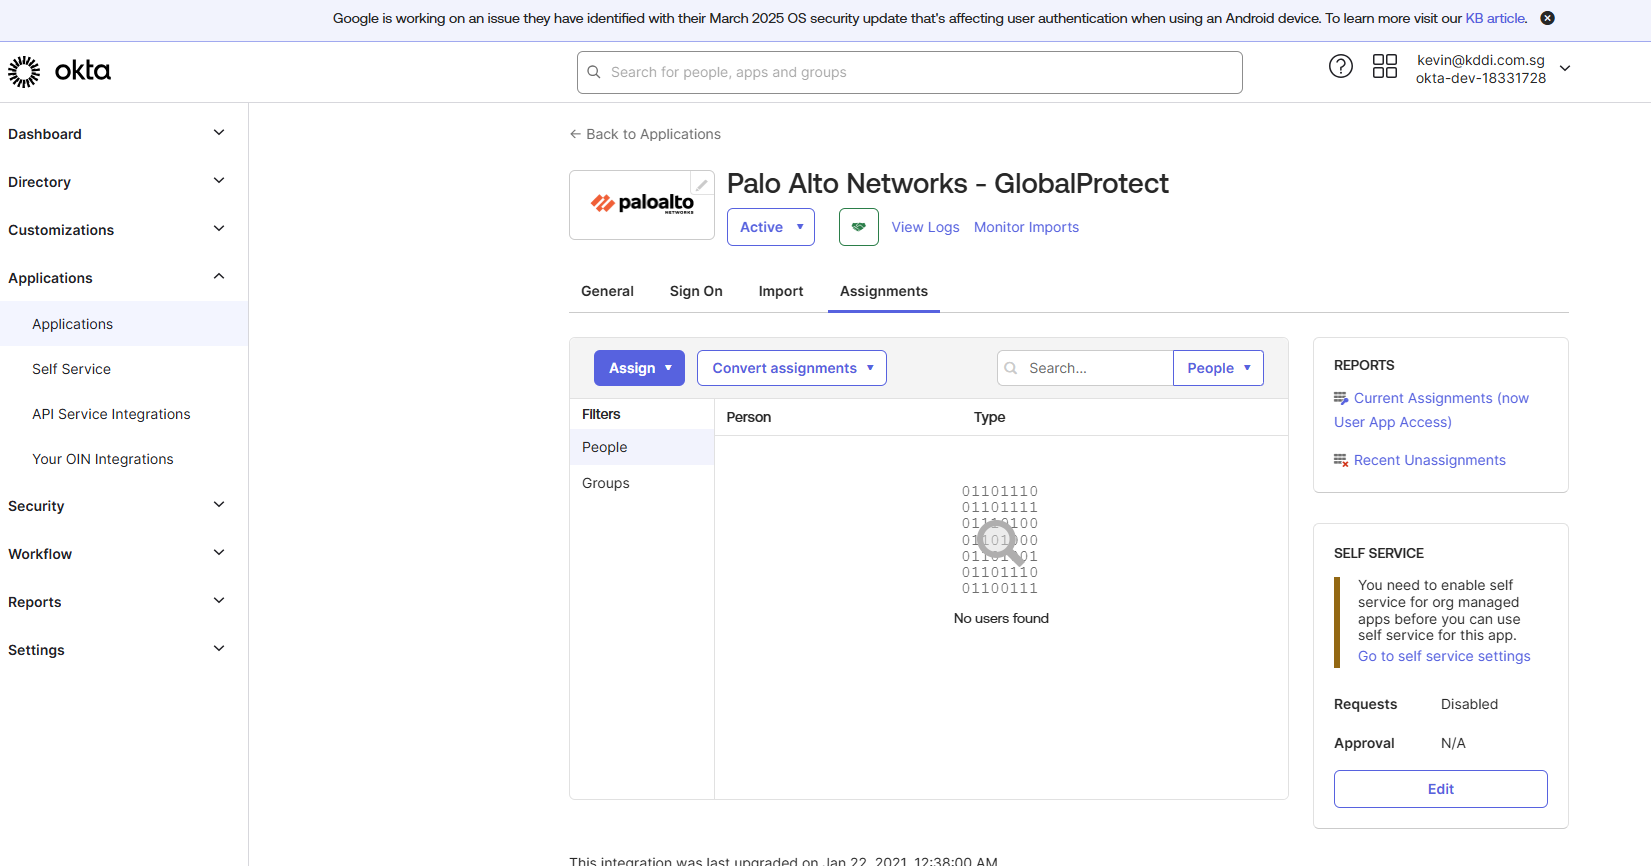Click the search magnifier in the global search bar
The height and width of the screenshot is (866, 1651).
pyautogui.click(x=594, y=72)
